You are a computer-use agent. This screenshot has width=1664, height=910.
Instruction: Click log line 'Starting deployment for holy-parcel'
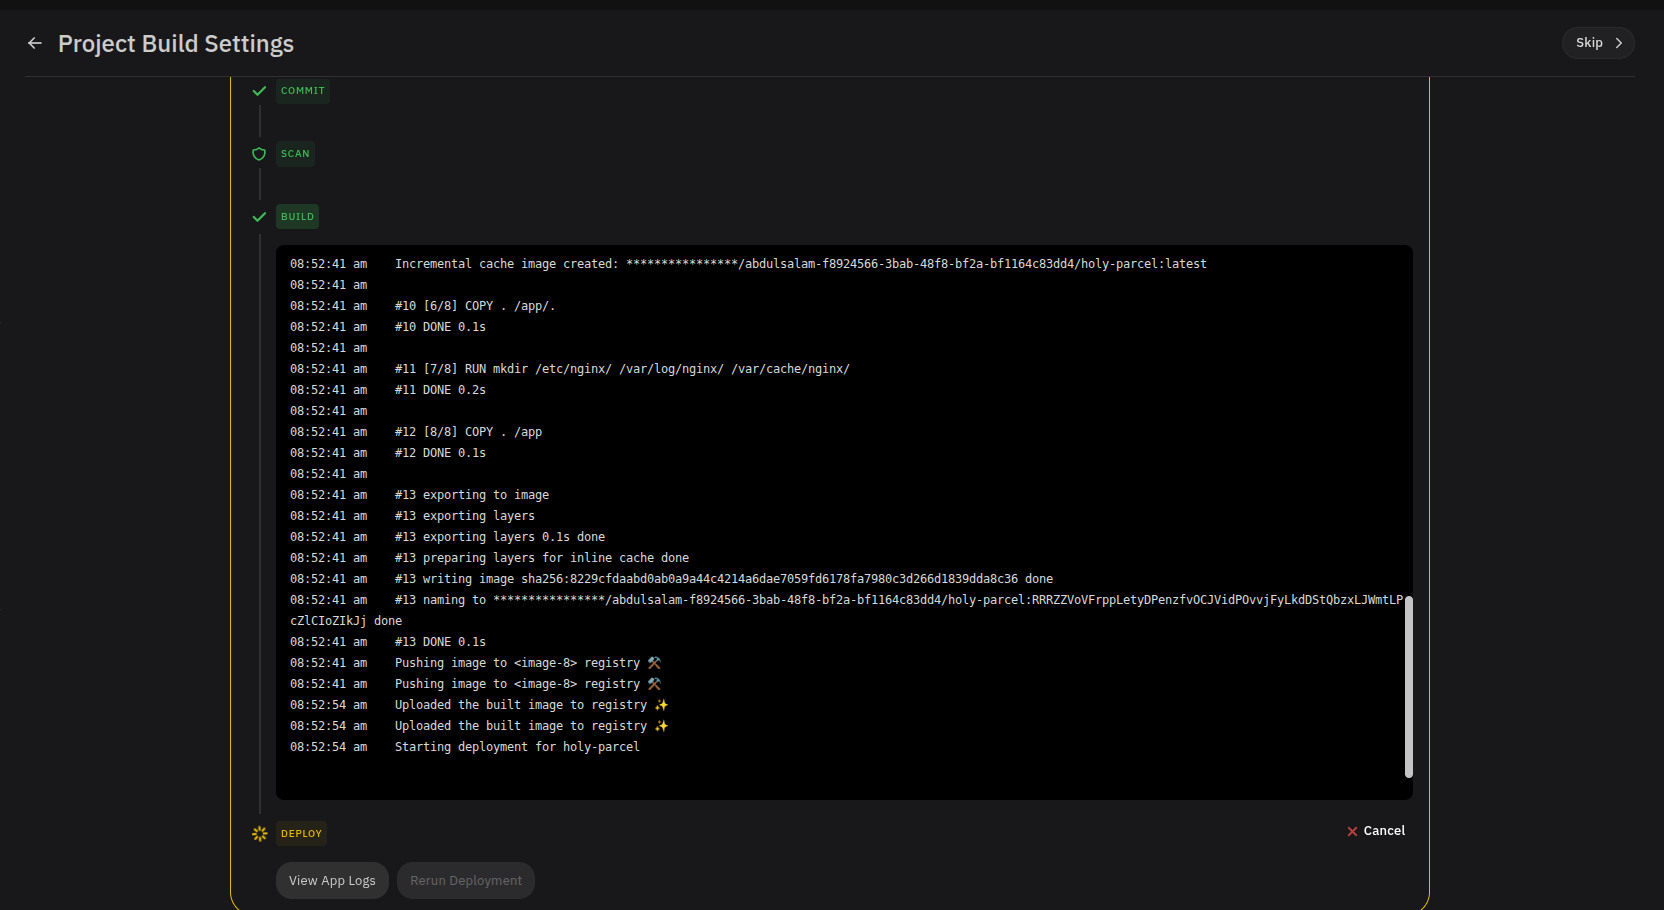tap(517, 747)
